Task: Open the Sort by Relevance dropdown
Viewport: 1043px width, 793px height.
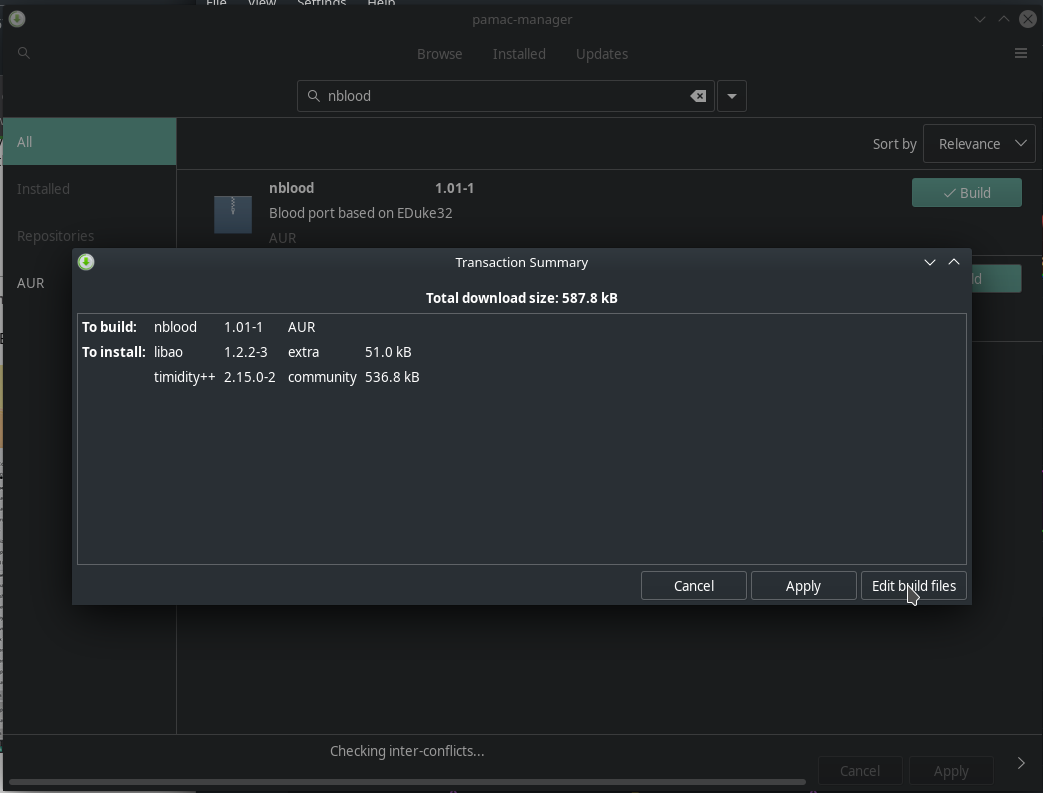Action: click(x=979, y=144)
